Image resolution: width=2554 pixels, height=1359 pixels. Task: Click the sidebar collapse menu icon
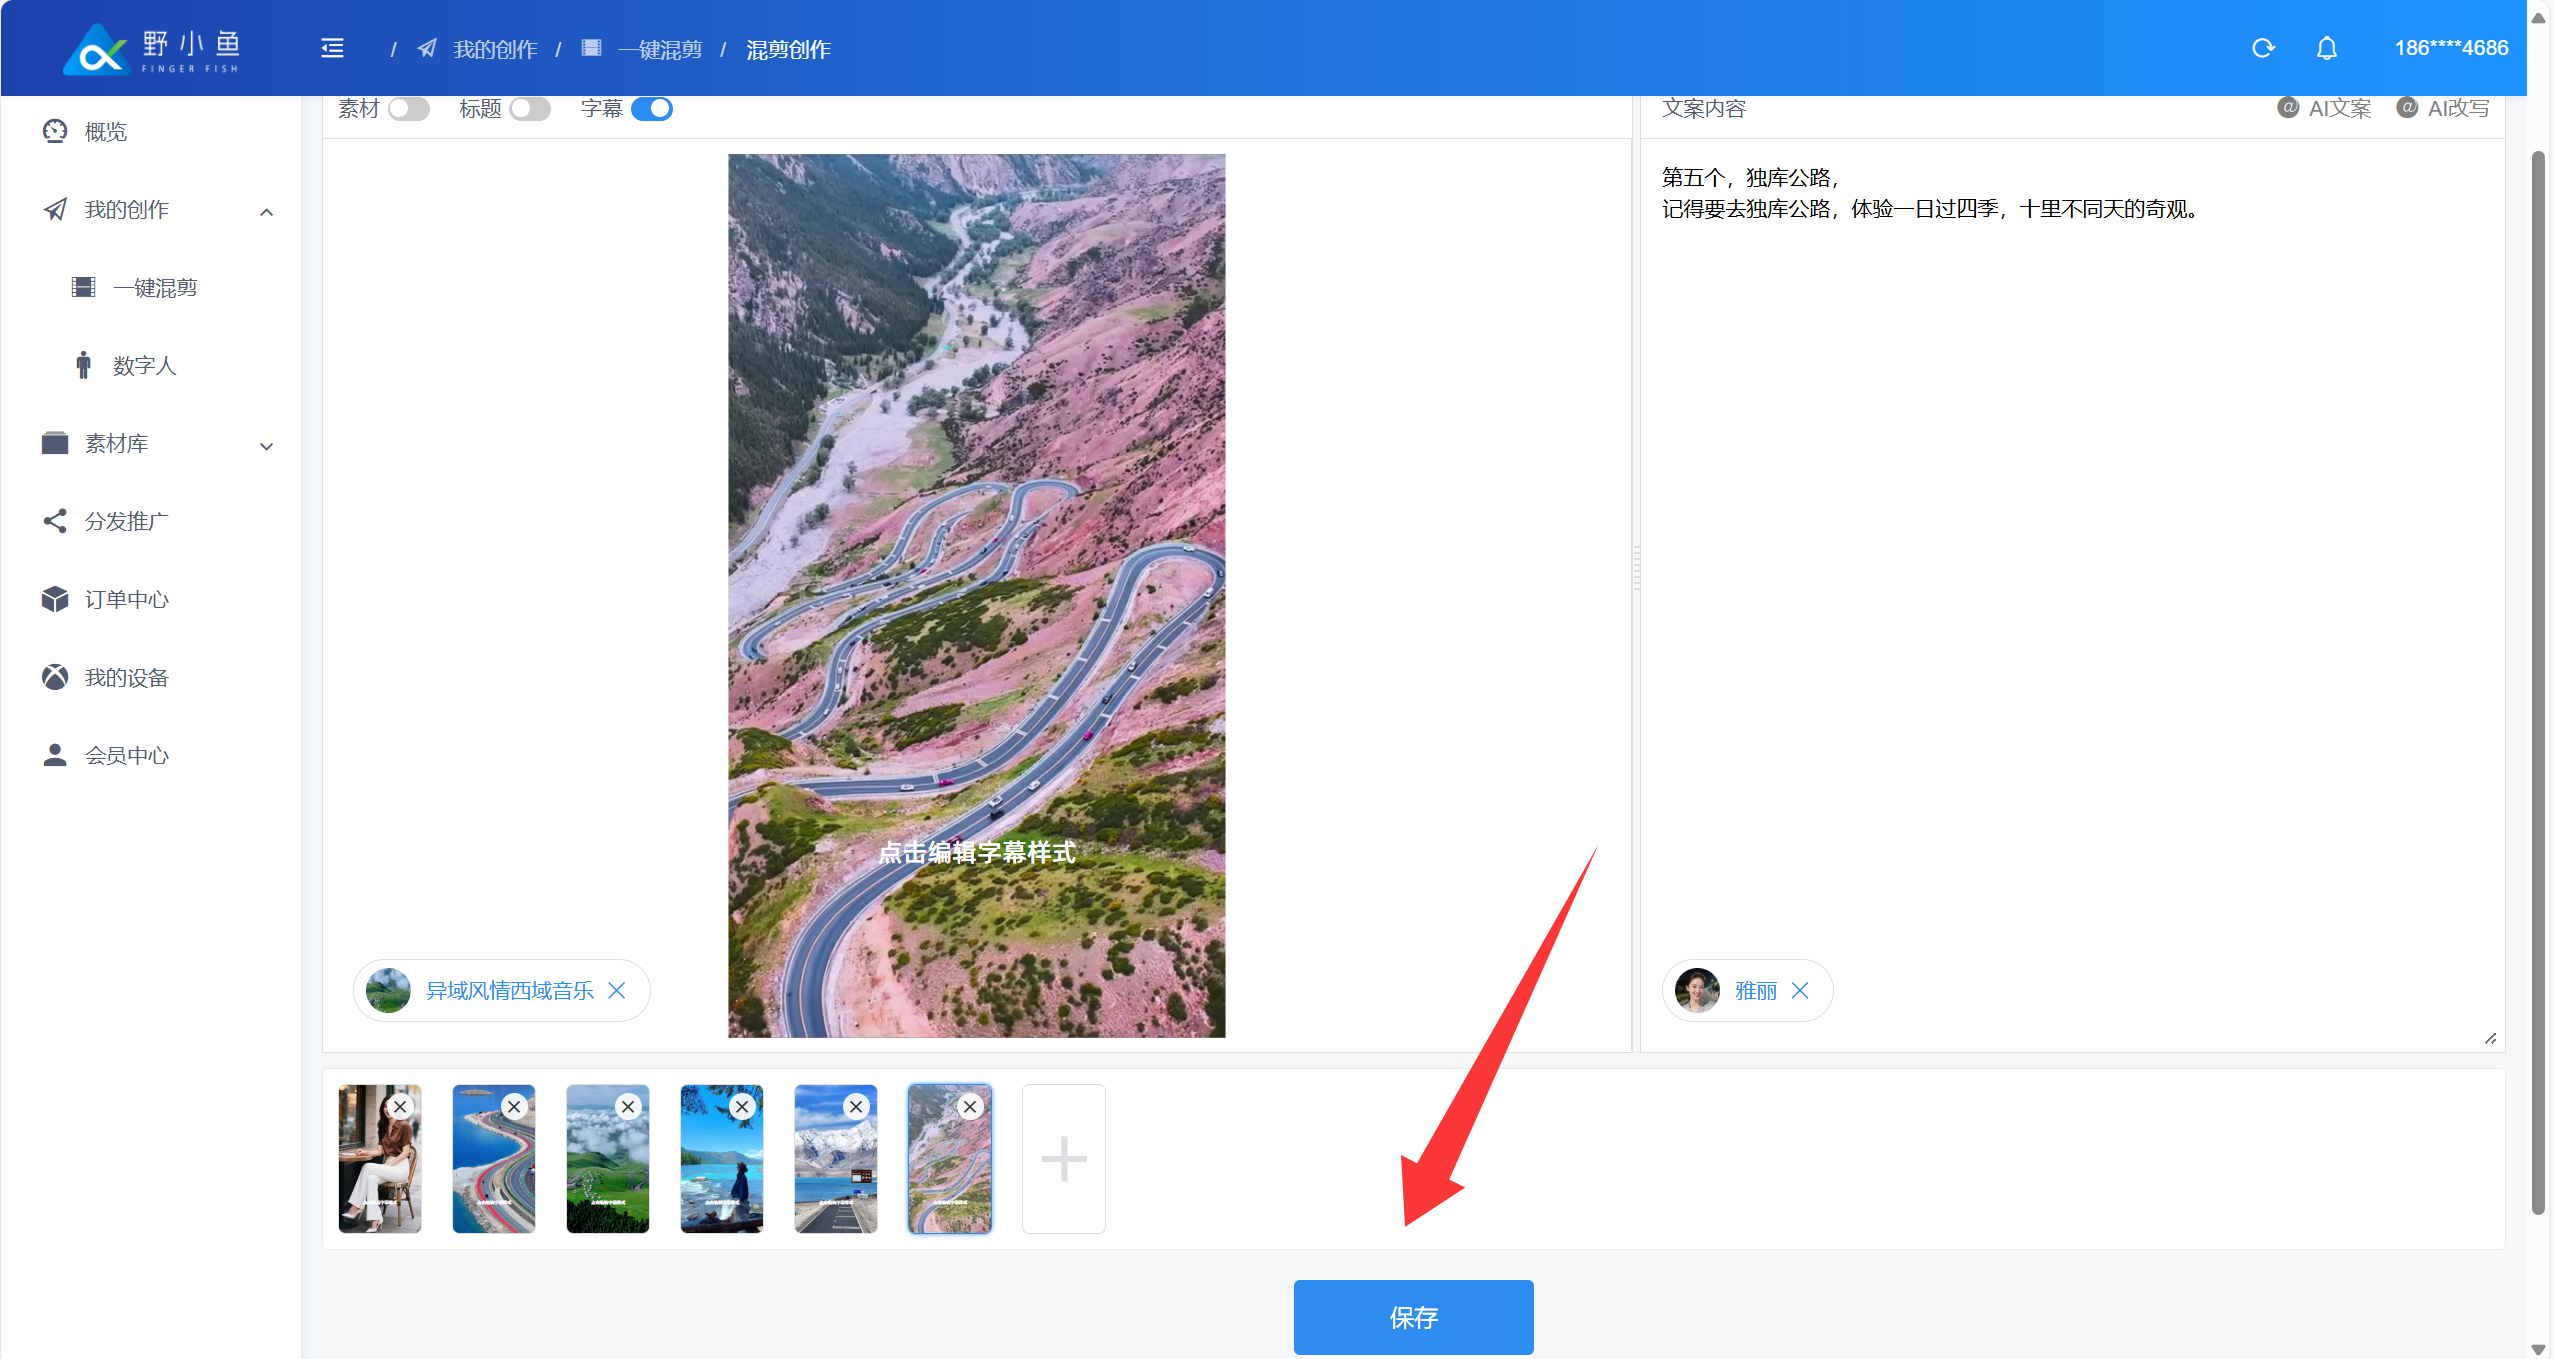click(332, 48)
